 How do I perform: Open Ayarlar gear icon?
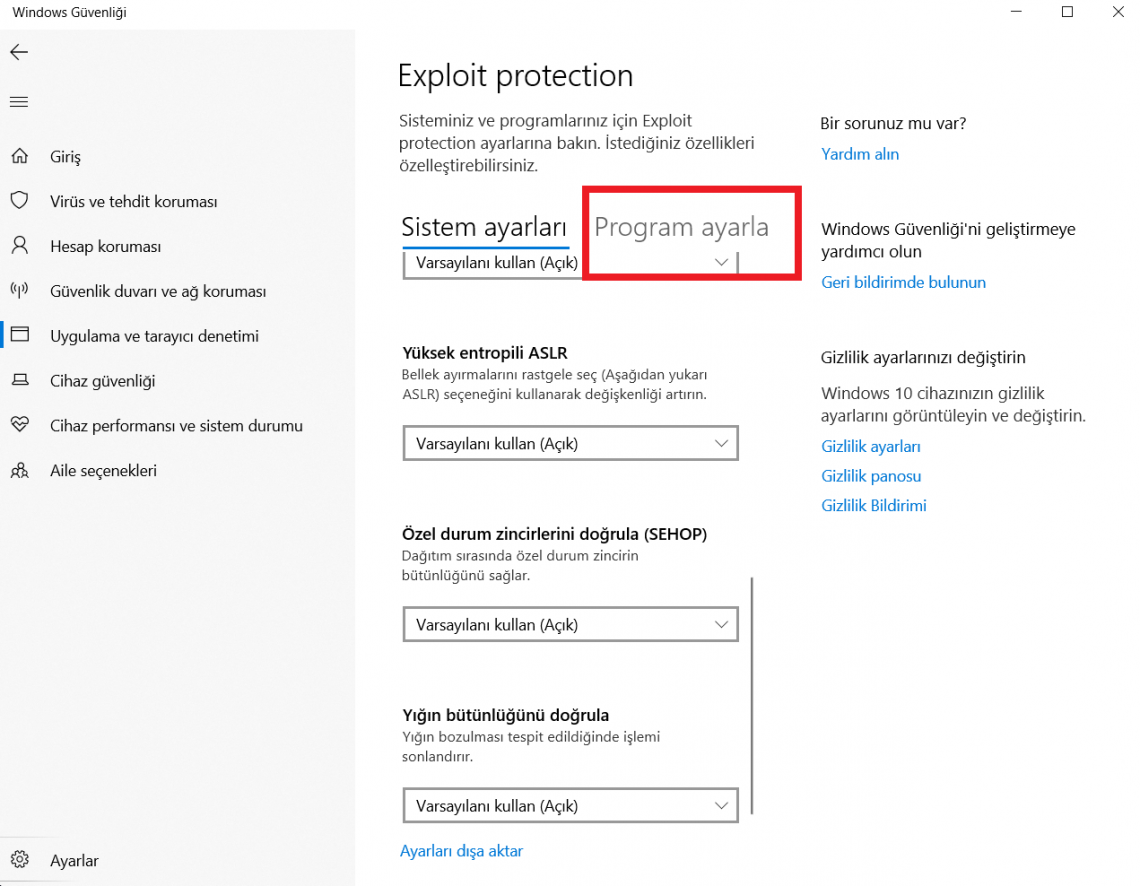point(19,860)
